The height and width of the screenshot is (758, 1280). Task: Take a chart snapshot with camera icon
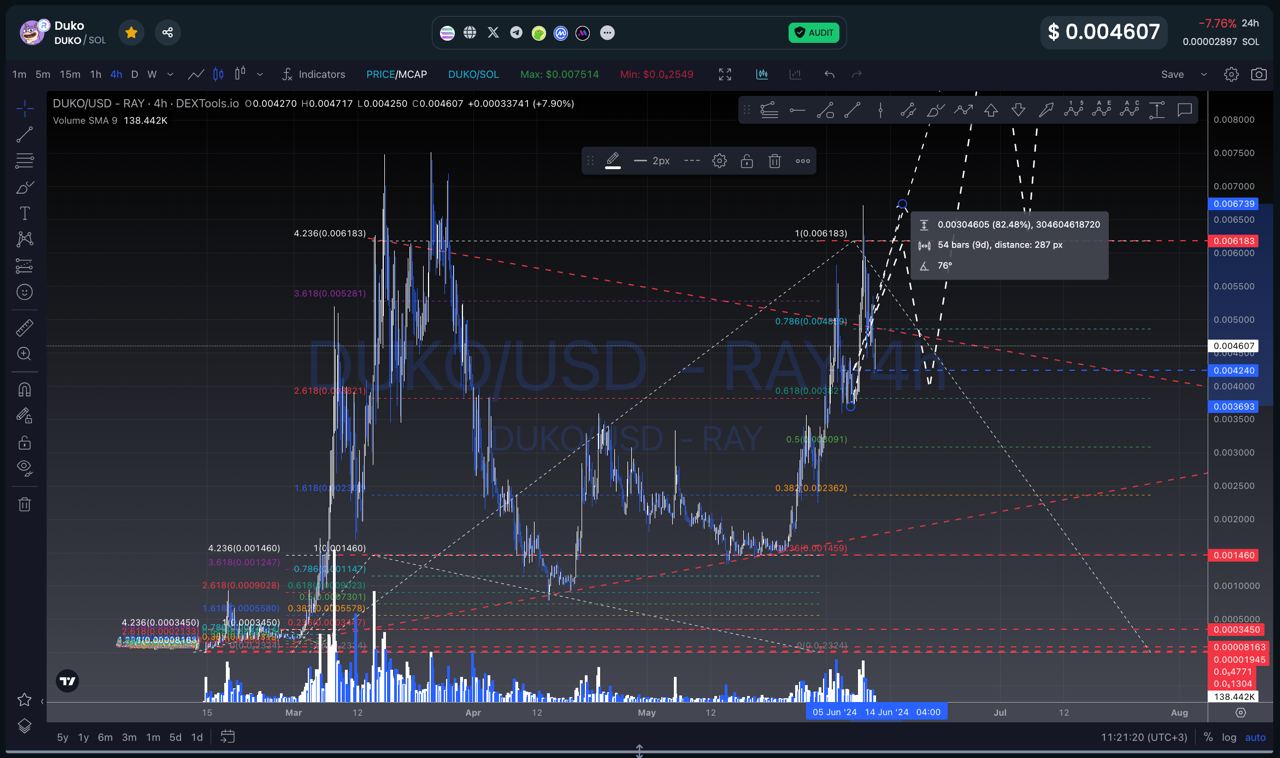1260,74
